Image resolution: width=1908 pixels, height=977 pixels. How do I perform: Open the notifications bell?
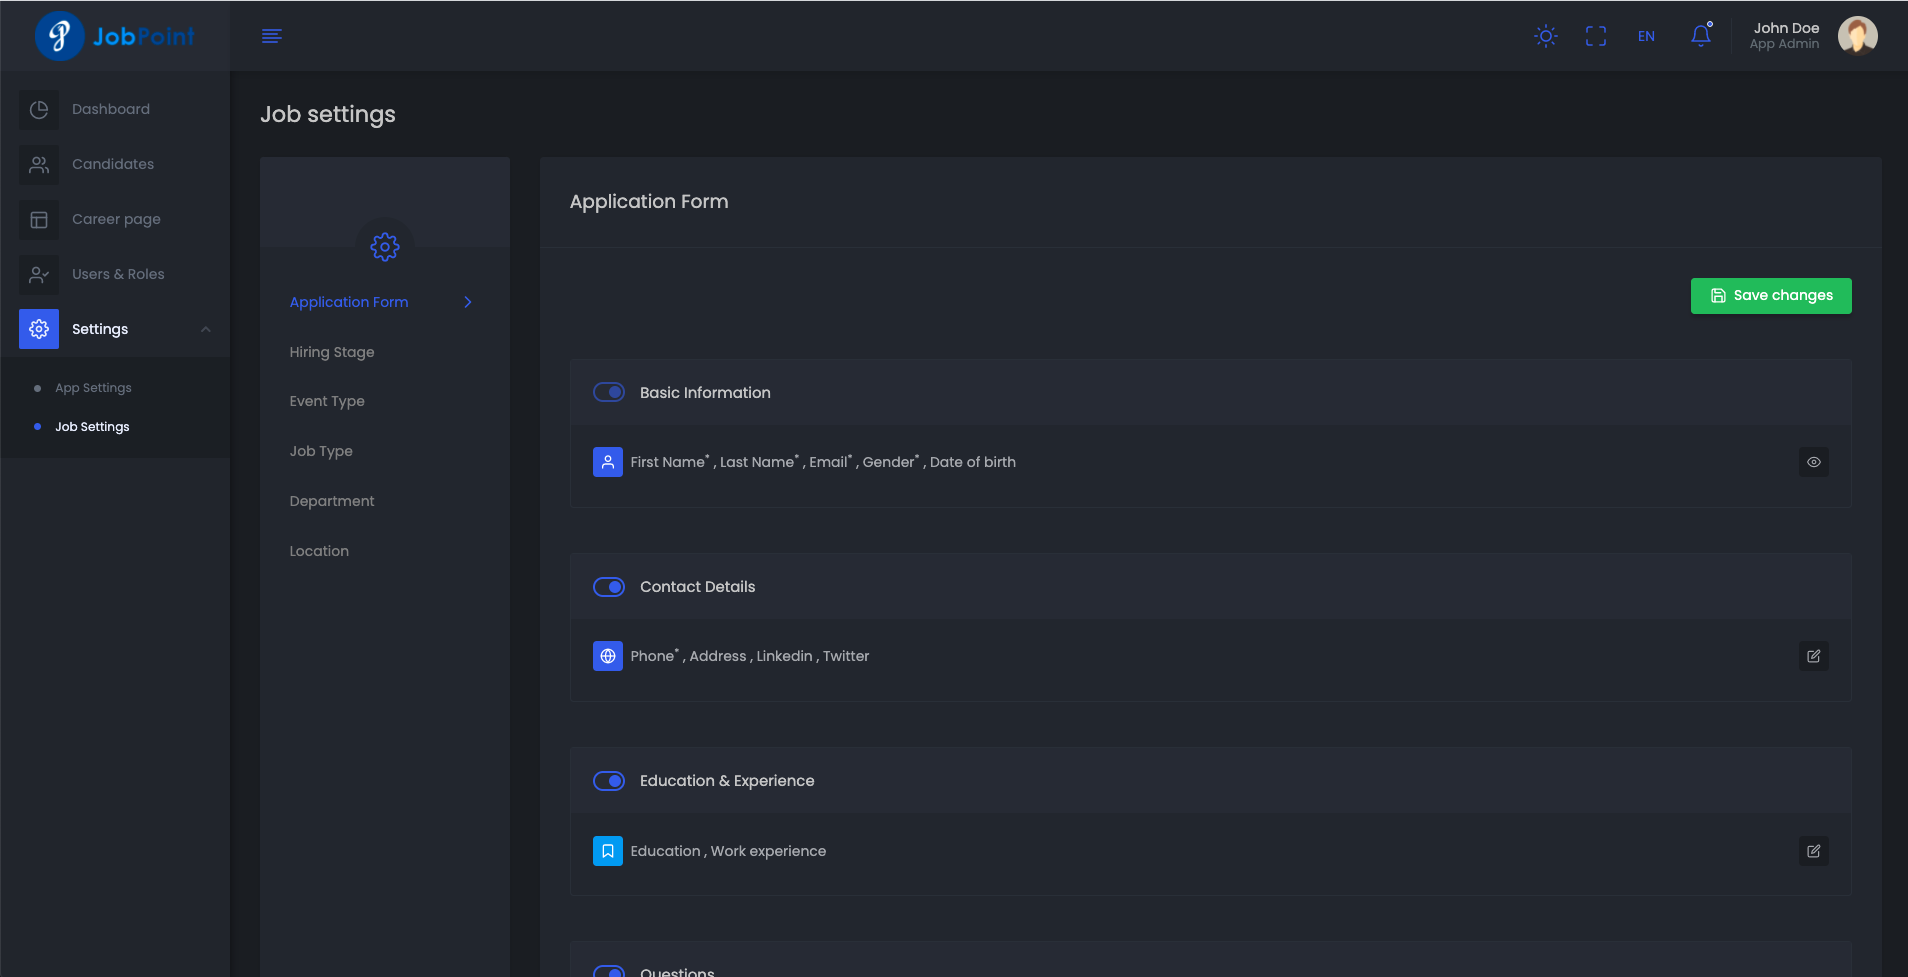click(1700, 36)
